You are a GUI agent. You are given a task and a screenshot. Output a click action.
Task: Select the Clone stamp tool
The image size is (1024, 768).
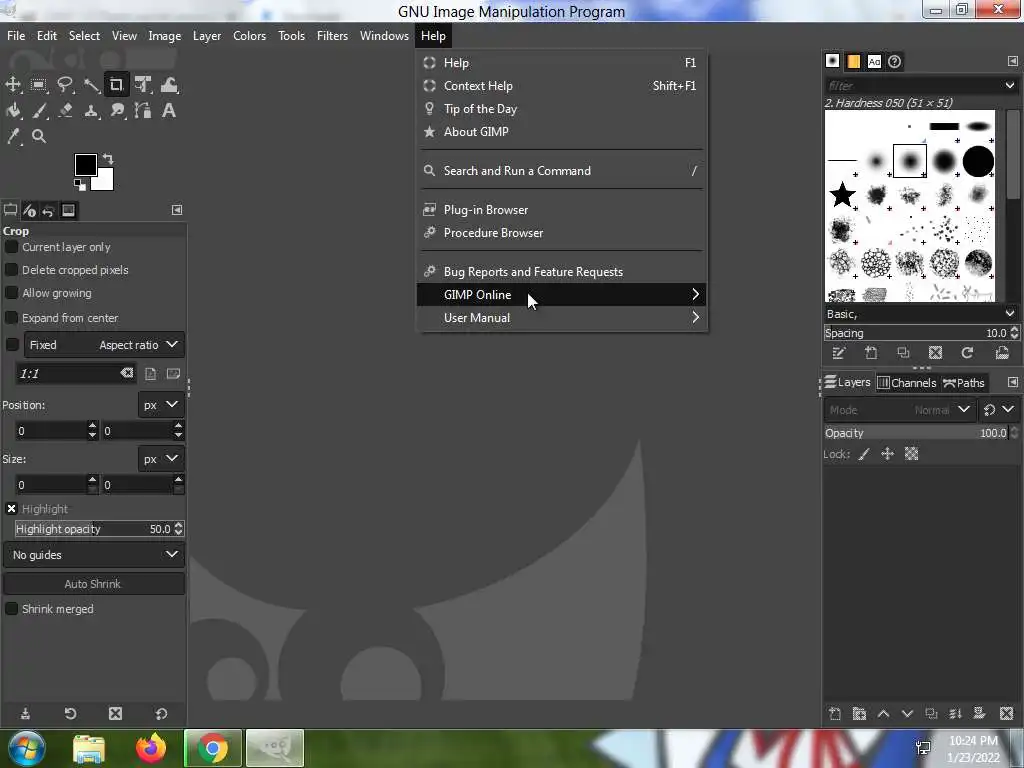[x=91, y=110]
